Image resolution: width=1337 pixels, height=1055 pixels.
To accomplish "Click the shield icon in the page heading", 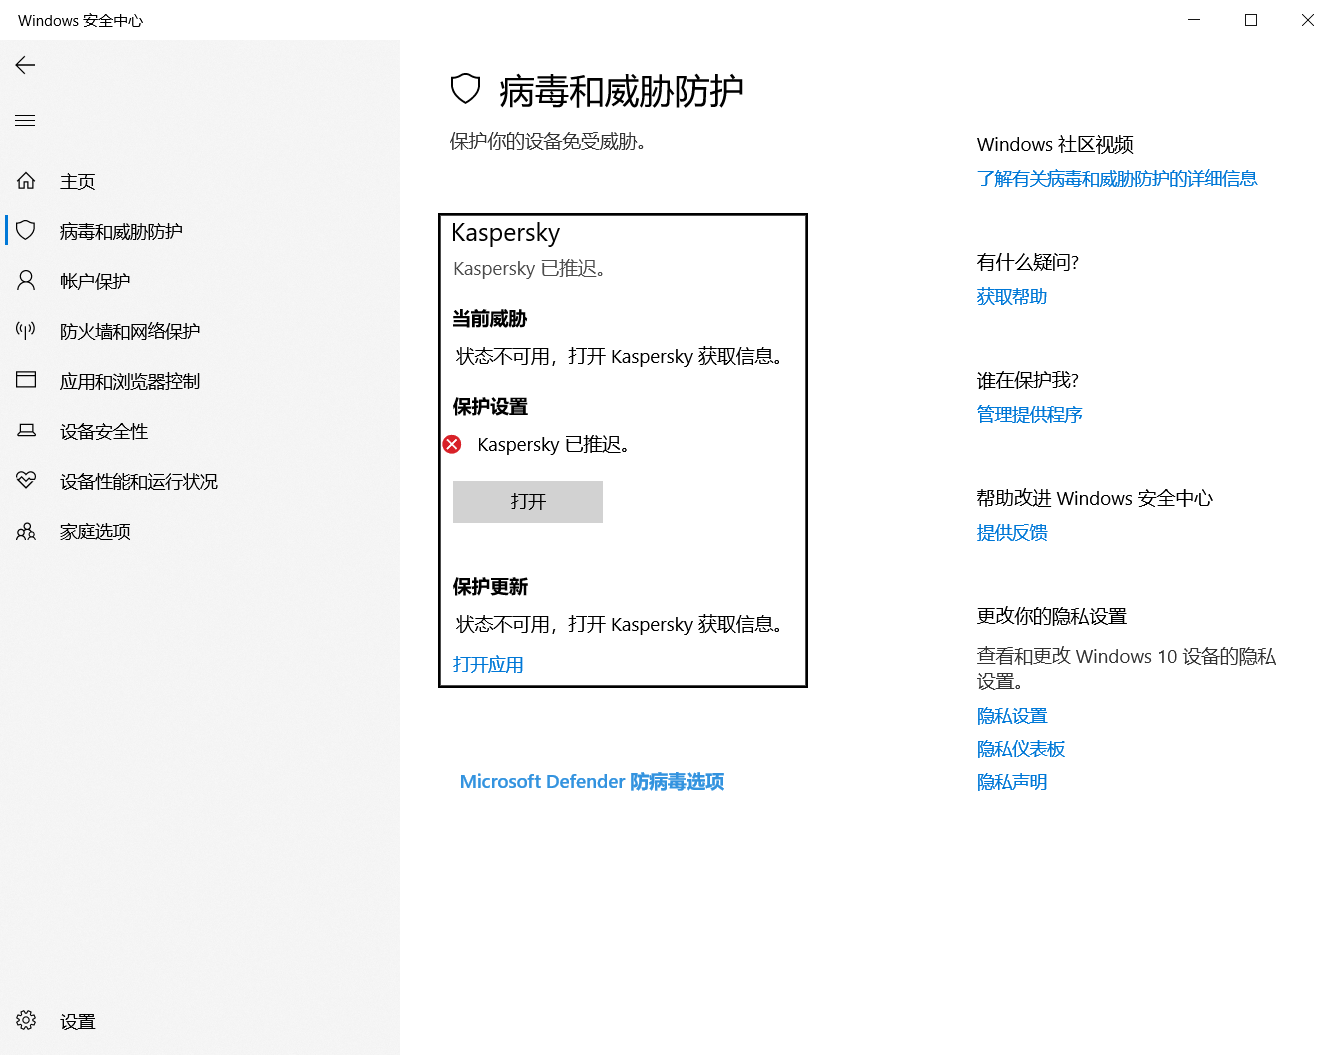I will (x=466, y=89).
